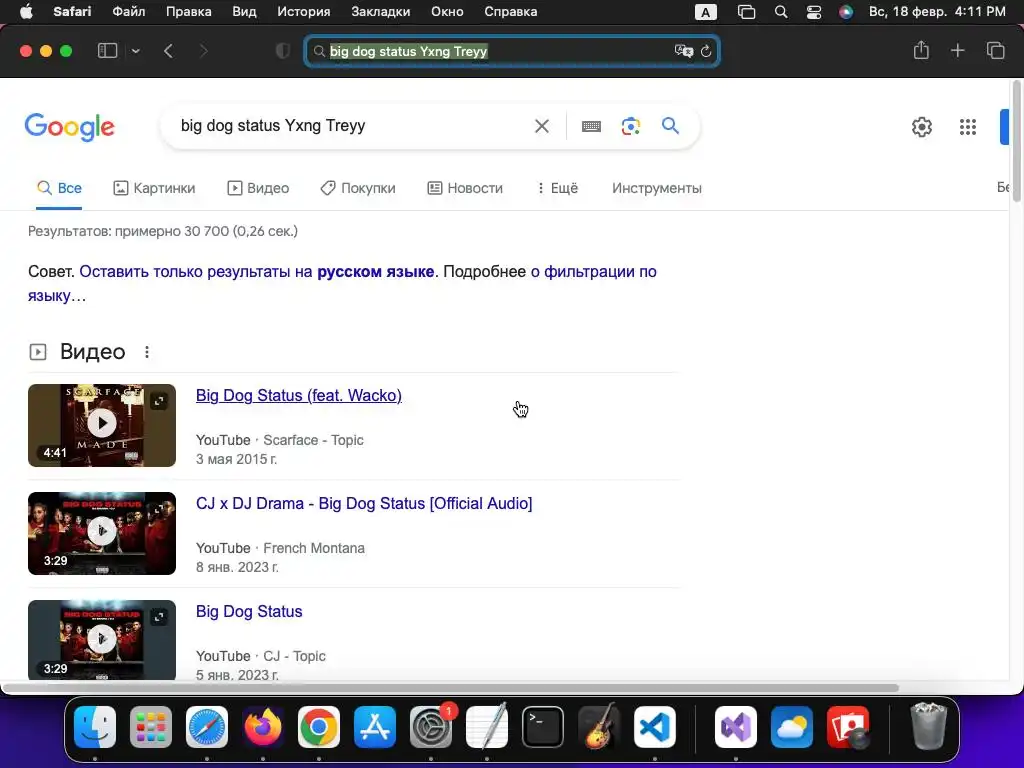Submit search with magnifier button
The height and width of the screenshot is (768, 1024).
670,125
